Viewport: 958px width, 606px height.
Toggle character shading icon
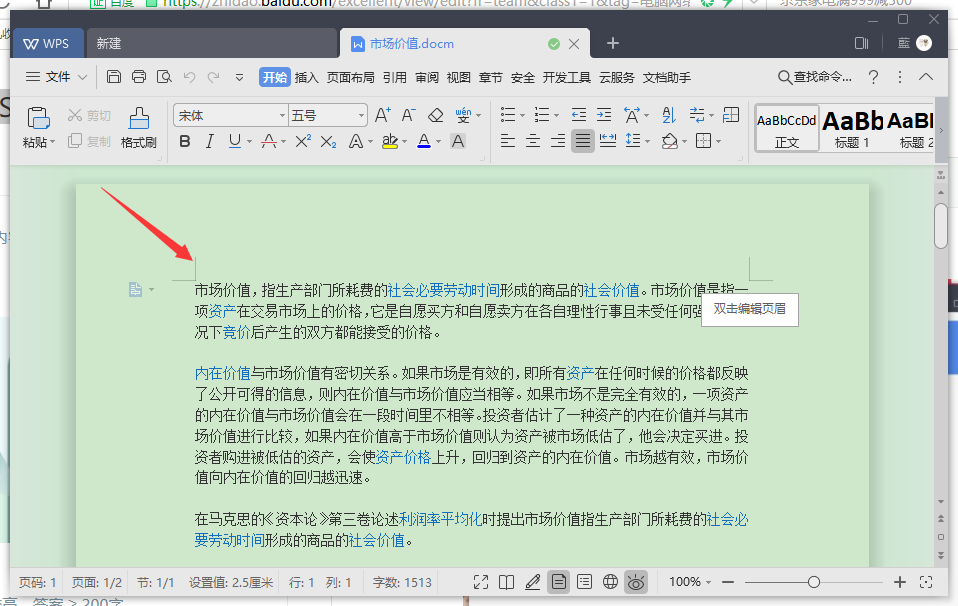(x=458, y=141)
